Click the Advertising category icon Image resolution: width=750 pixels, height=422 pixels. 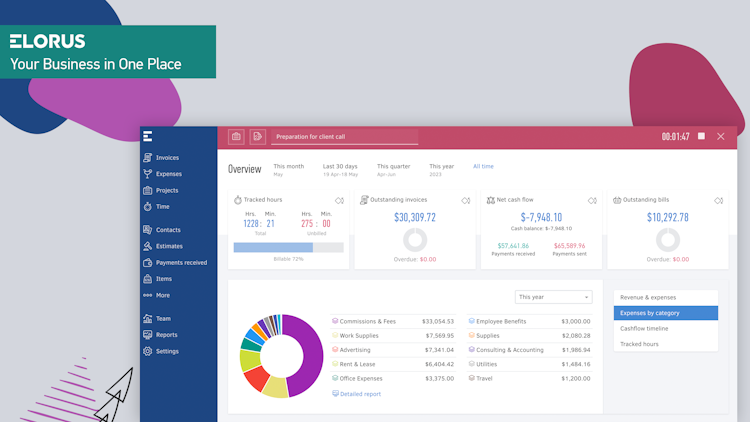pos(335,350)
